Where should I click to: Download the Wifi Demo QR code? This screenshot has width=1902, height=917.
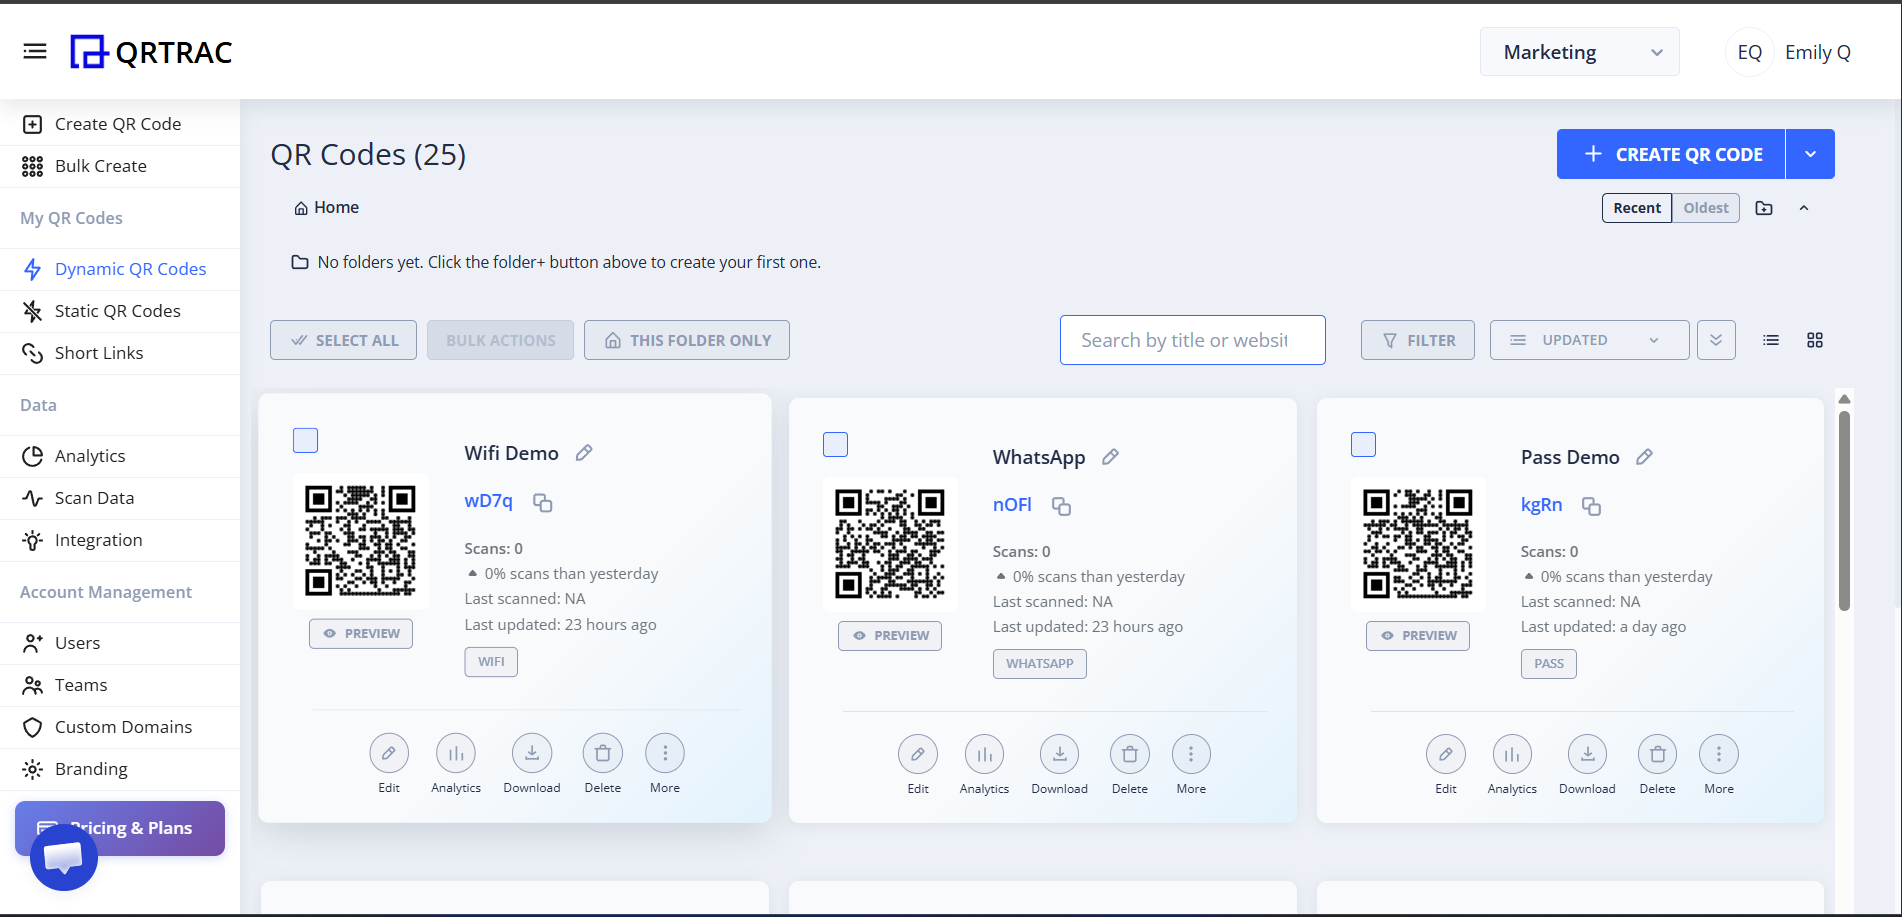point(532,753)
